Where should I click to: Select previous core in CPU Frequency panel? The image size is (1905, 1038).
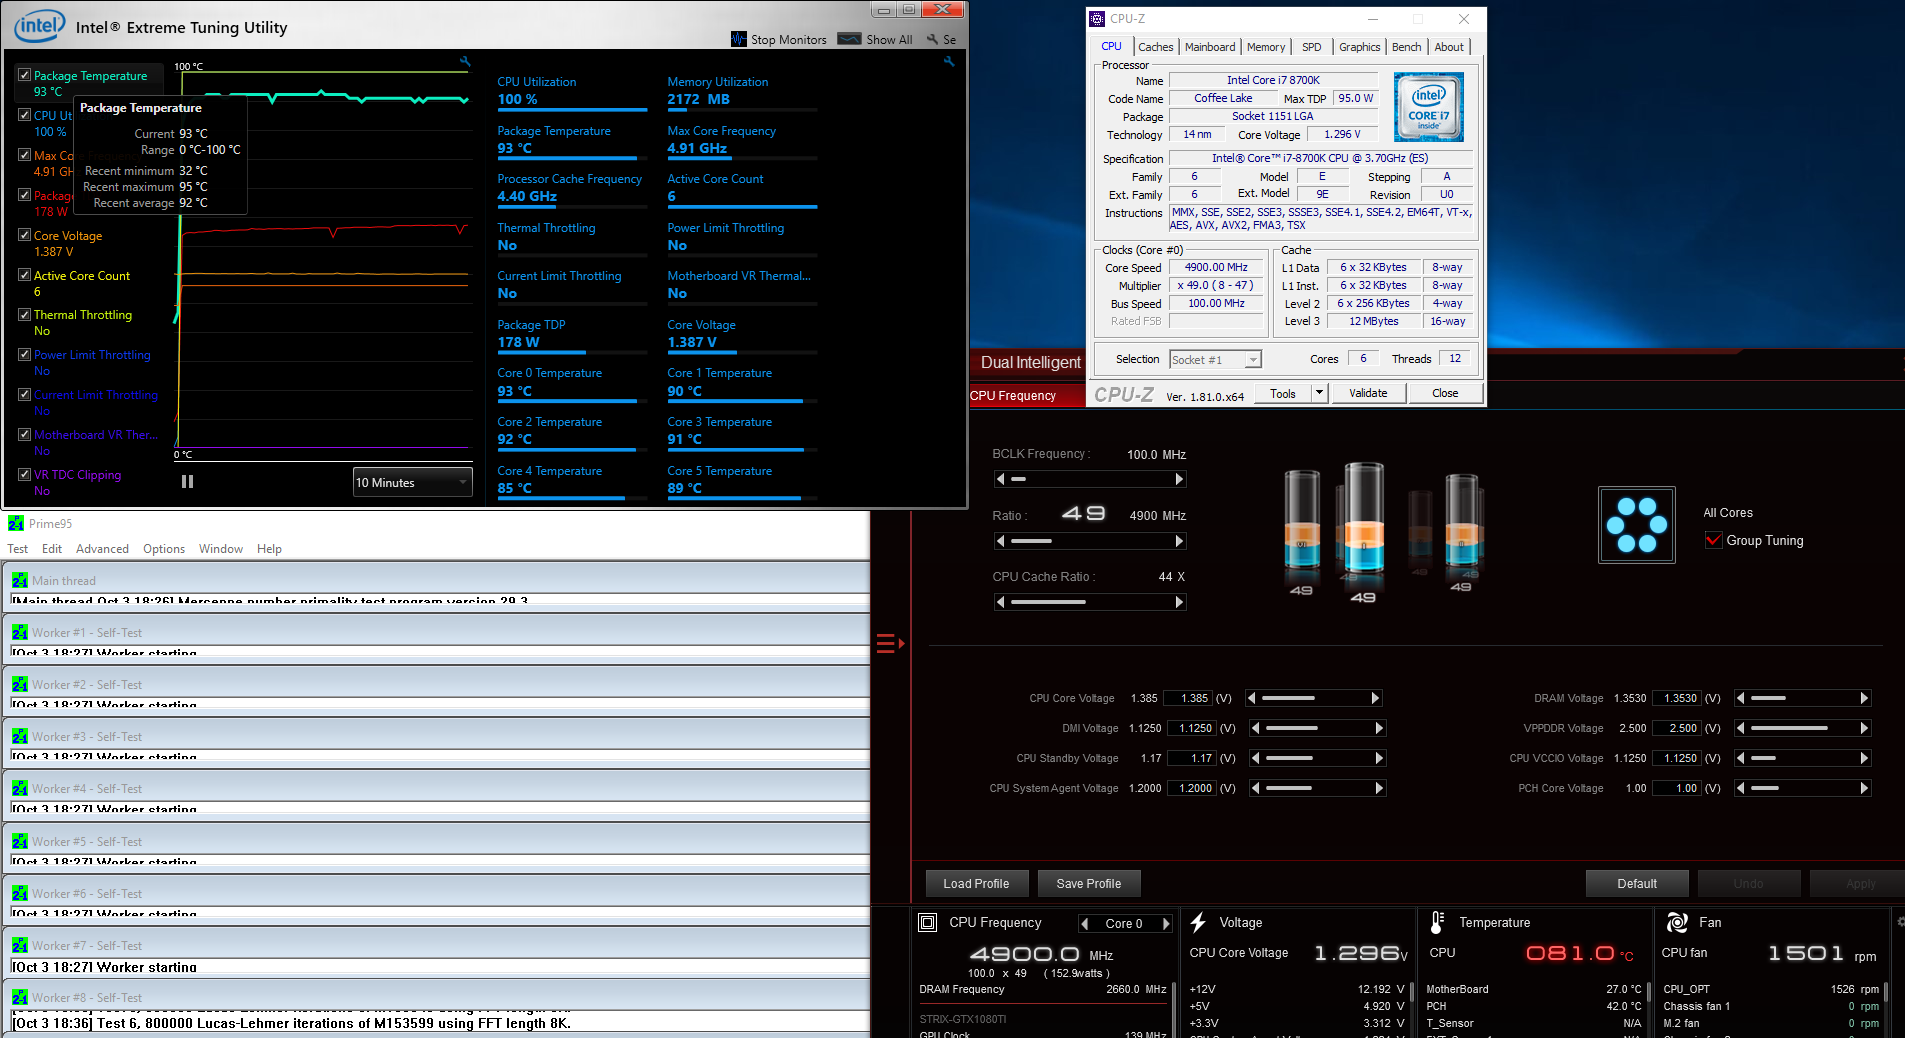click(1085, 924)
